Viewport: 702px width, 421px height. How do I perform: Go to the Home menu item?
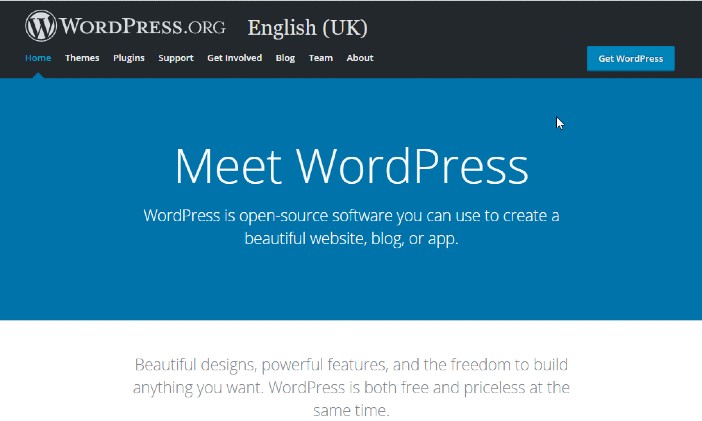pyautogui.click(x=38, y=58)
